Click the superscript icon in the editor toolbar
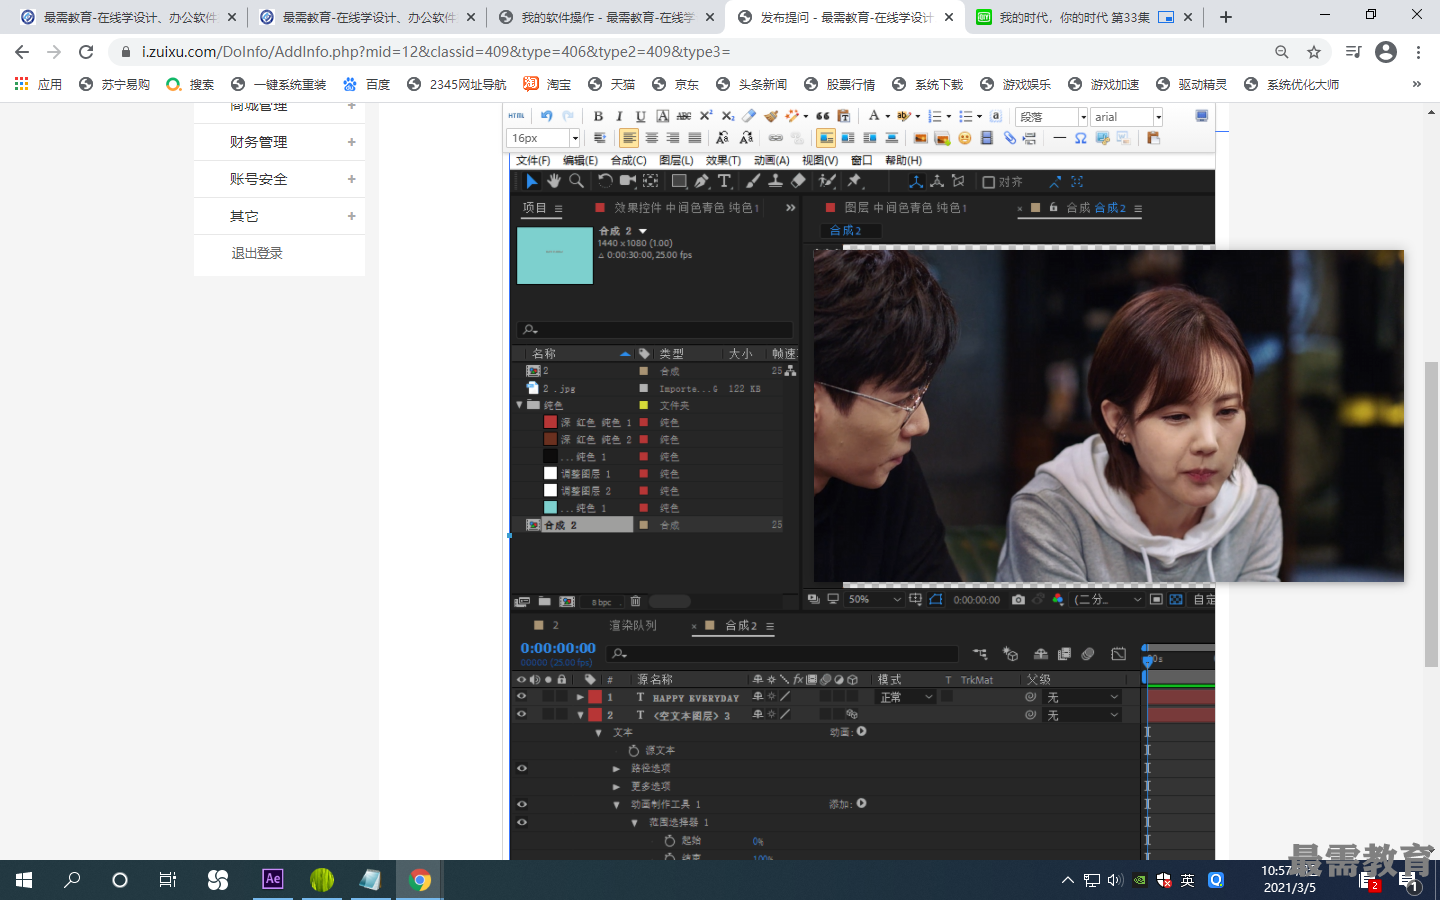 pos(706,116)
